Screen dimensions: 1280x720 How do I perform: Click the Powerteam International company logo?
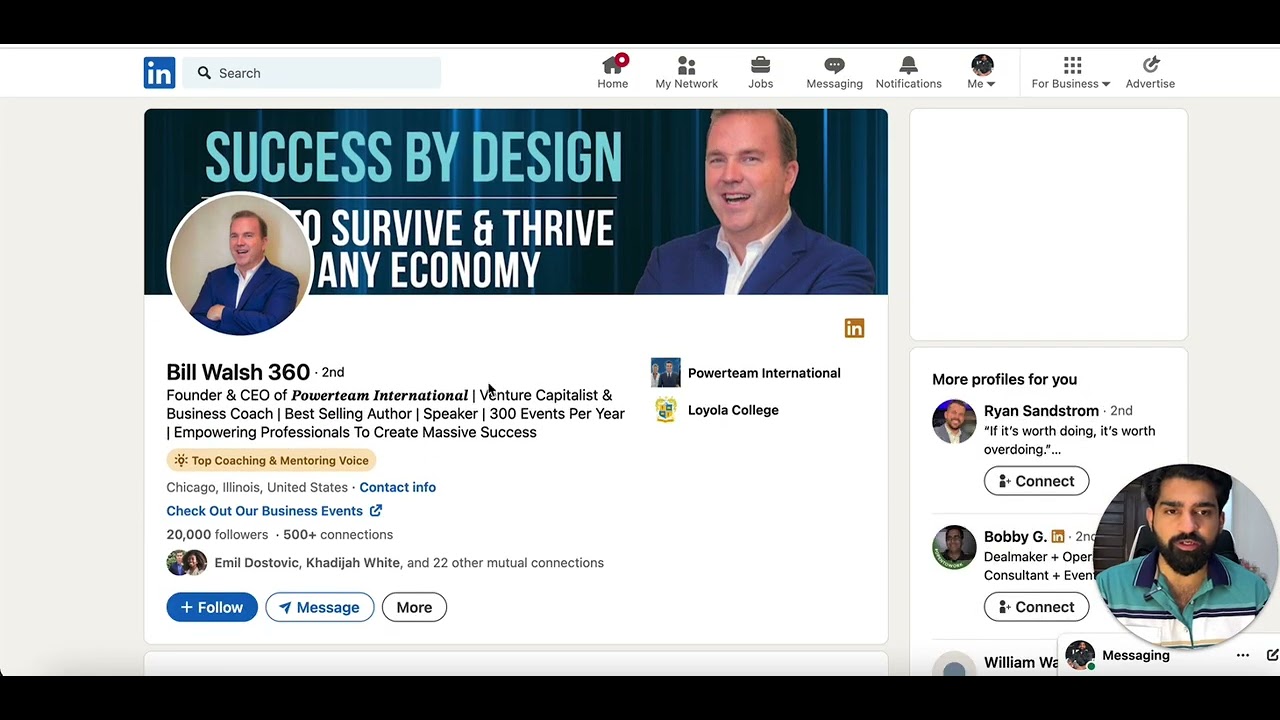click(665, 373)
